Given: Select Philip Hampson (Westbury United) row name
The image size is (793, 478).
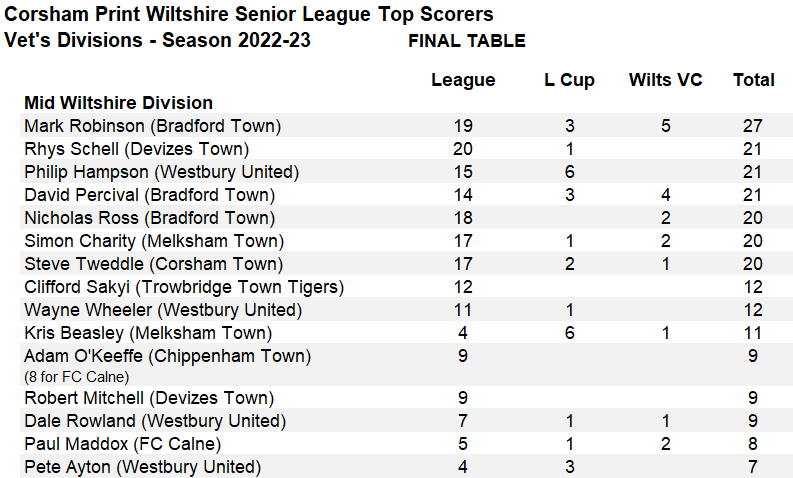Looking at the screenshot, I should (x=160, y=172).
